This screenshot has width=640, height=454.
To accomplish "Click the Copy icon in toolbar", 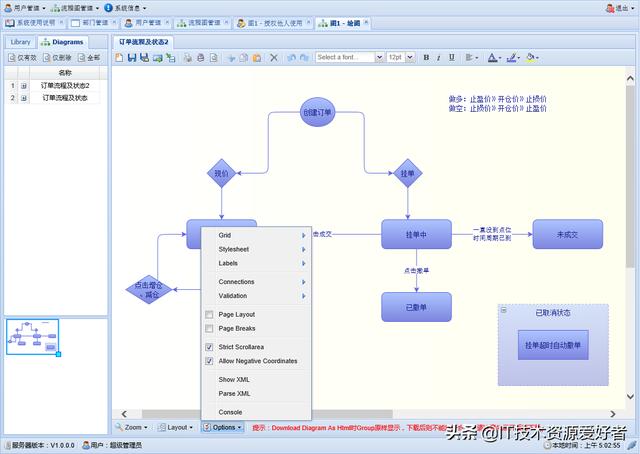I will [x=244, y=58].
